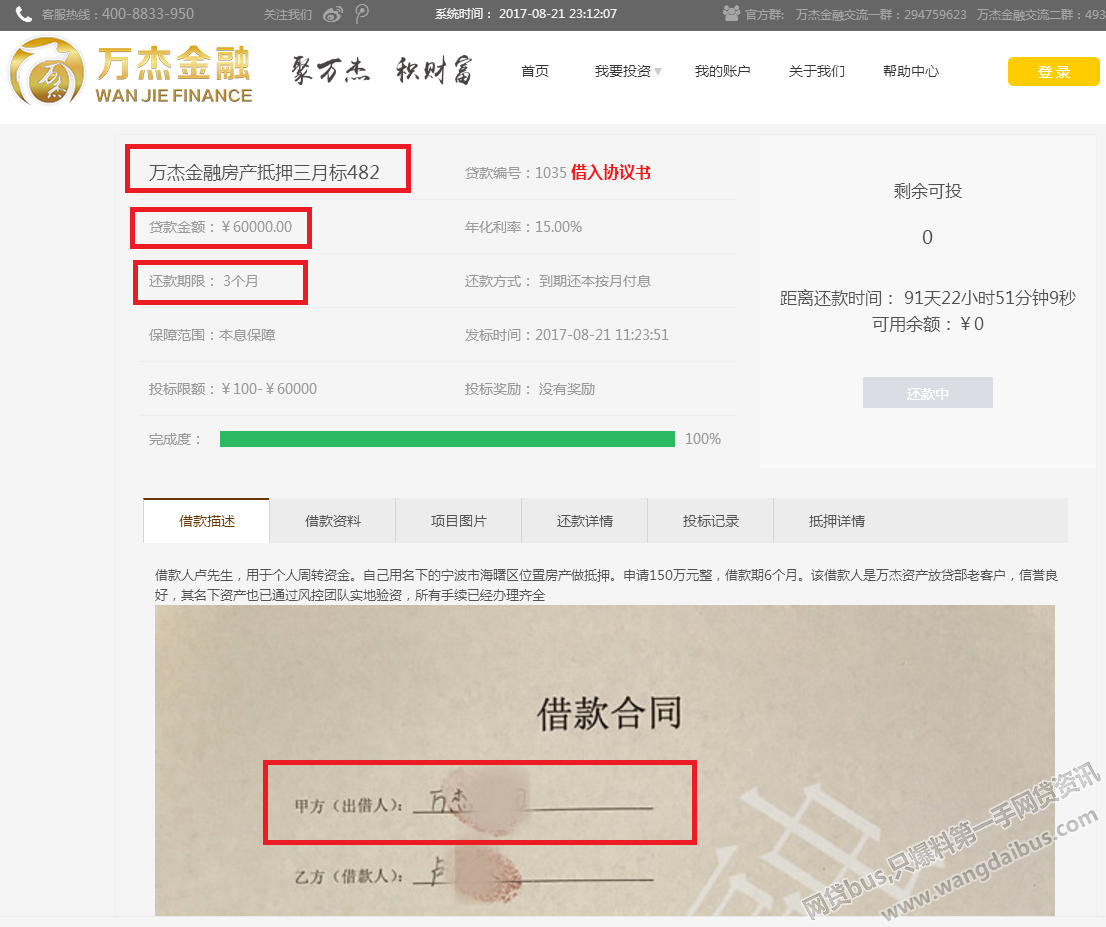
Task: Click the 投标限额 ￥100-￥60000 text
Action: click(x=233, y=389)
